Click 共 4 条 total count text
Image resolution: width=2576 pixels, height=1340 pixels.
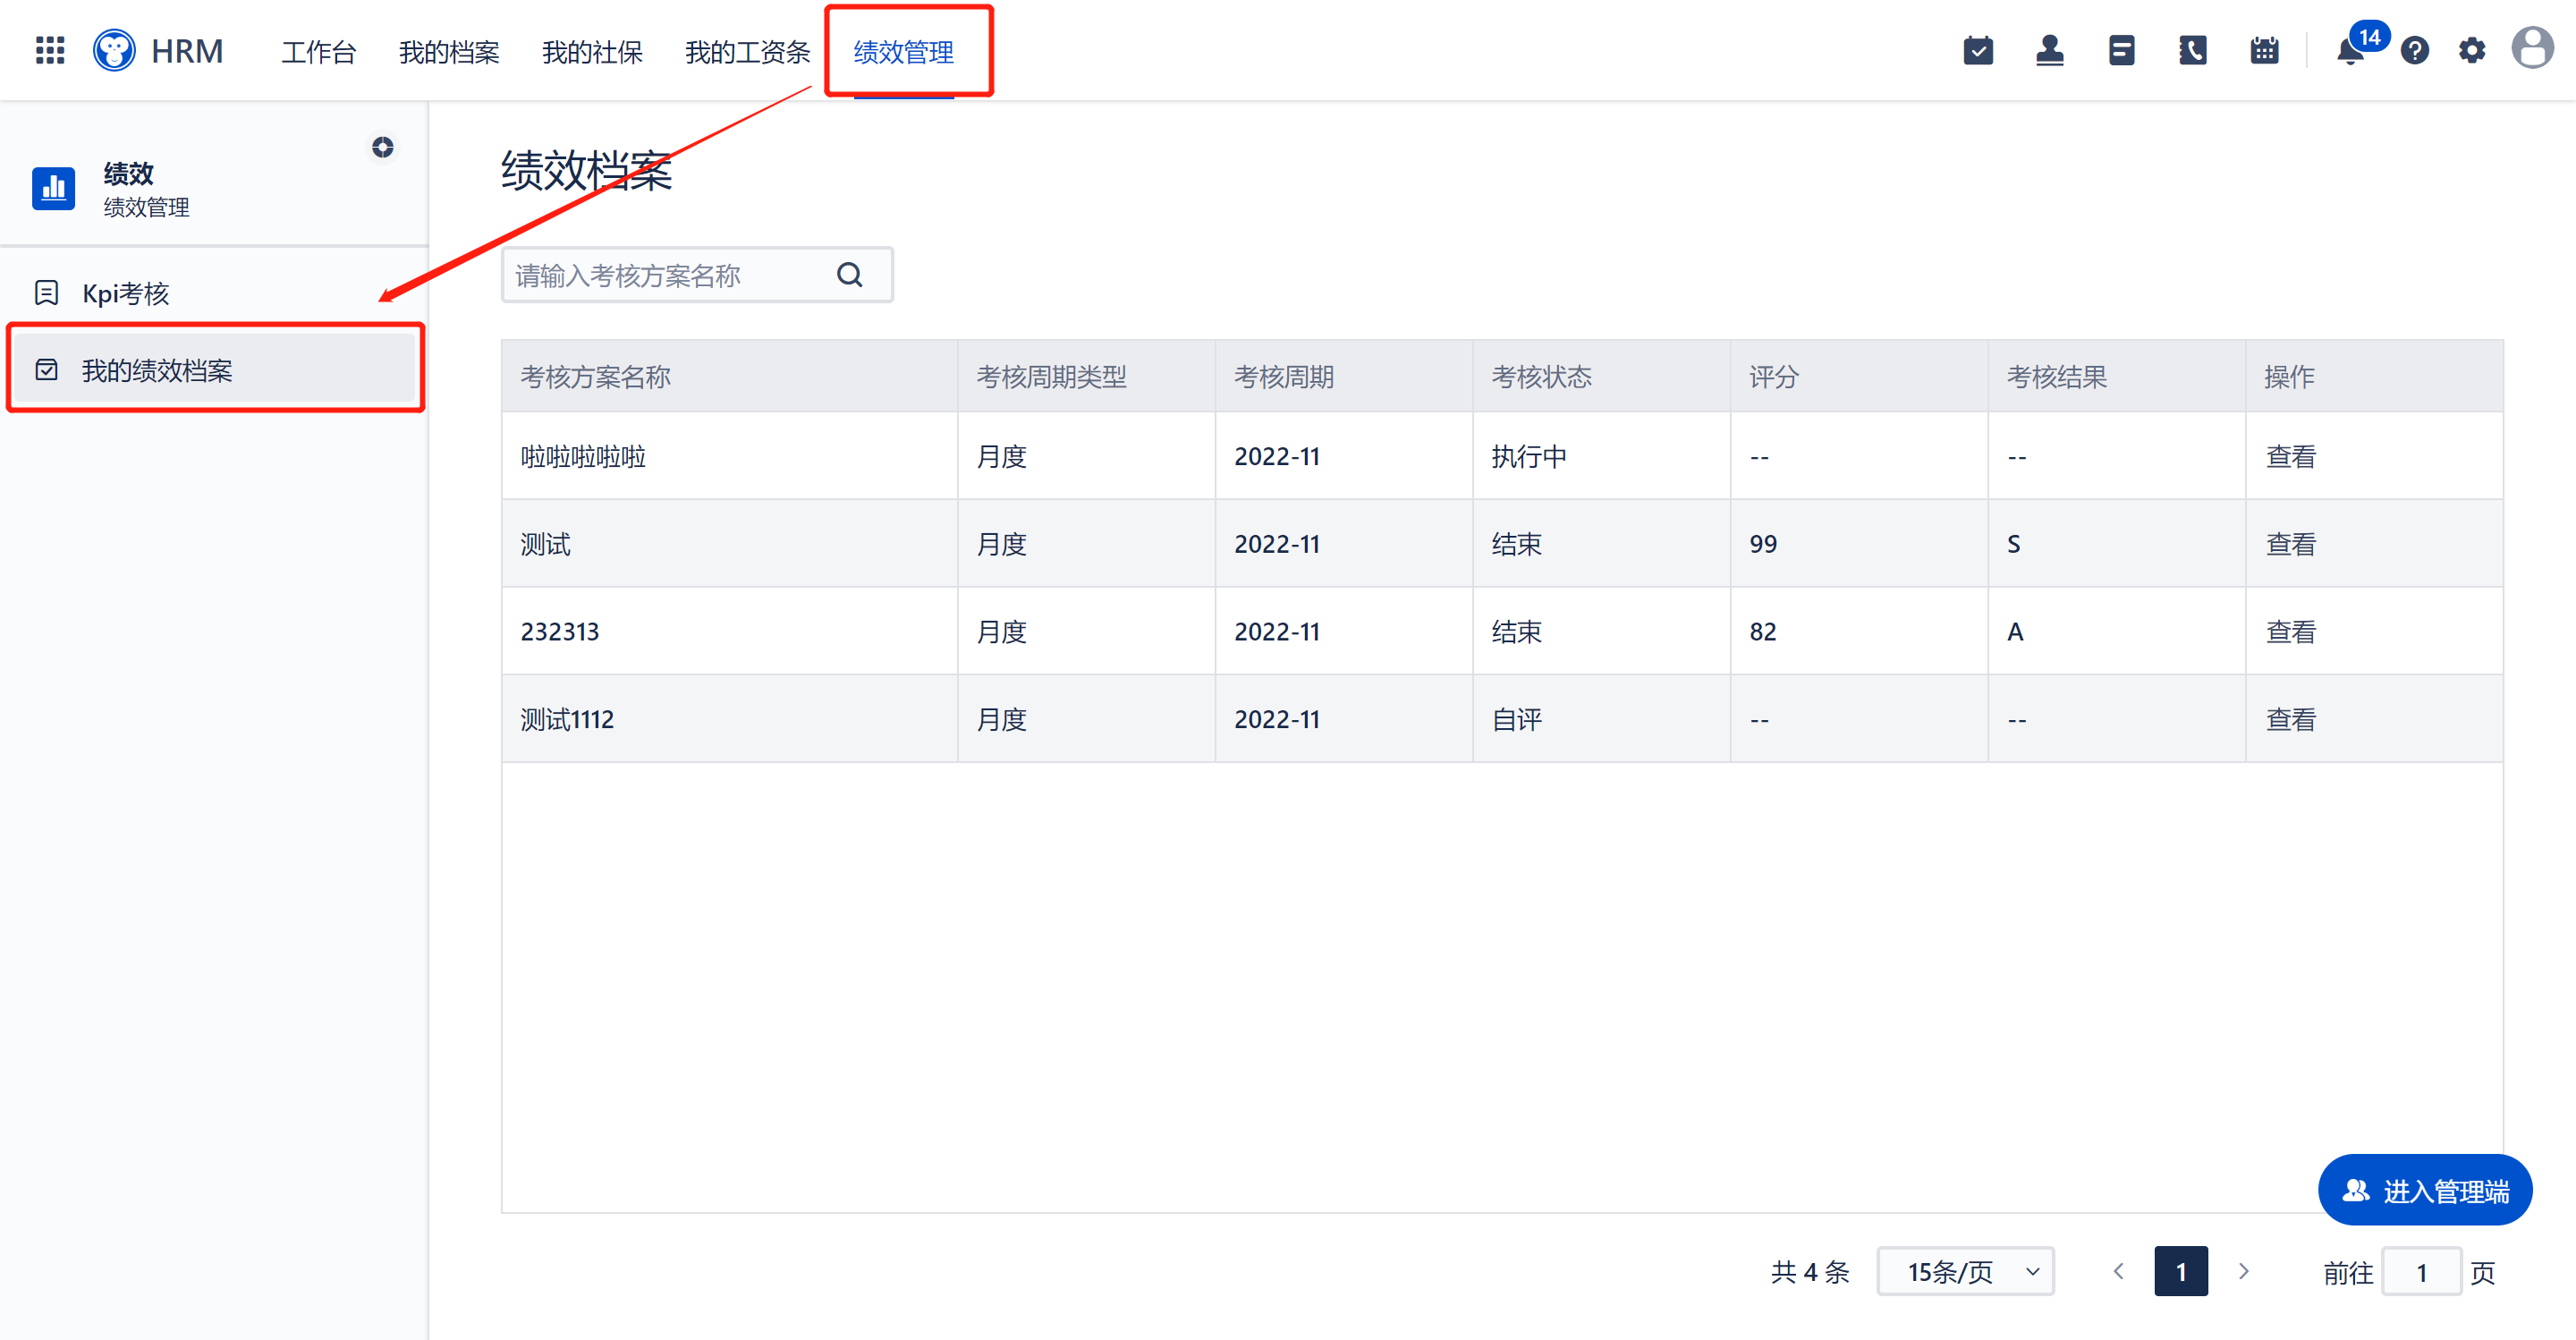pos(1810,1272)
